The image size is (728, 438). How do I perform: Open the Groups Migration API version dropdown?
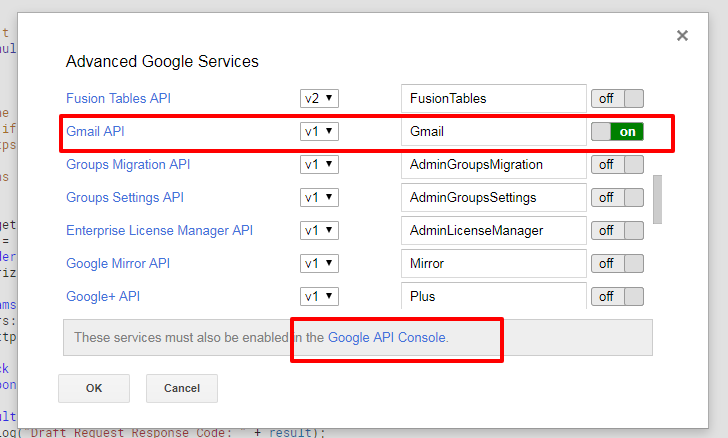coord(319,164)
